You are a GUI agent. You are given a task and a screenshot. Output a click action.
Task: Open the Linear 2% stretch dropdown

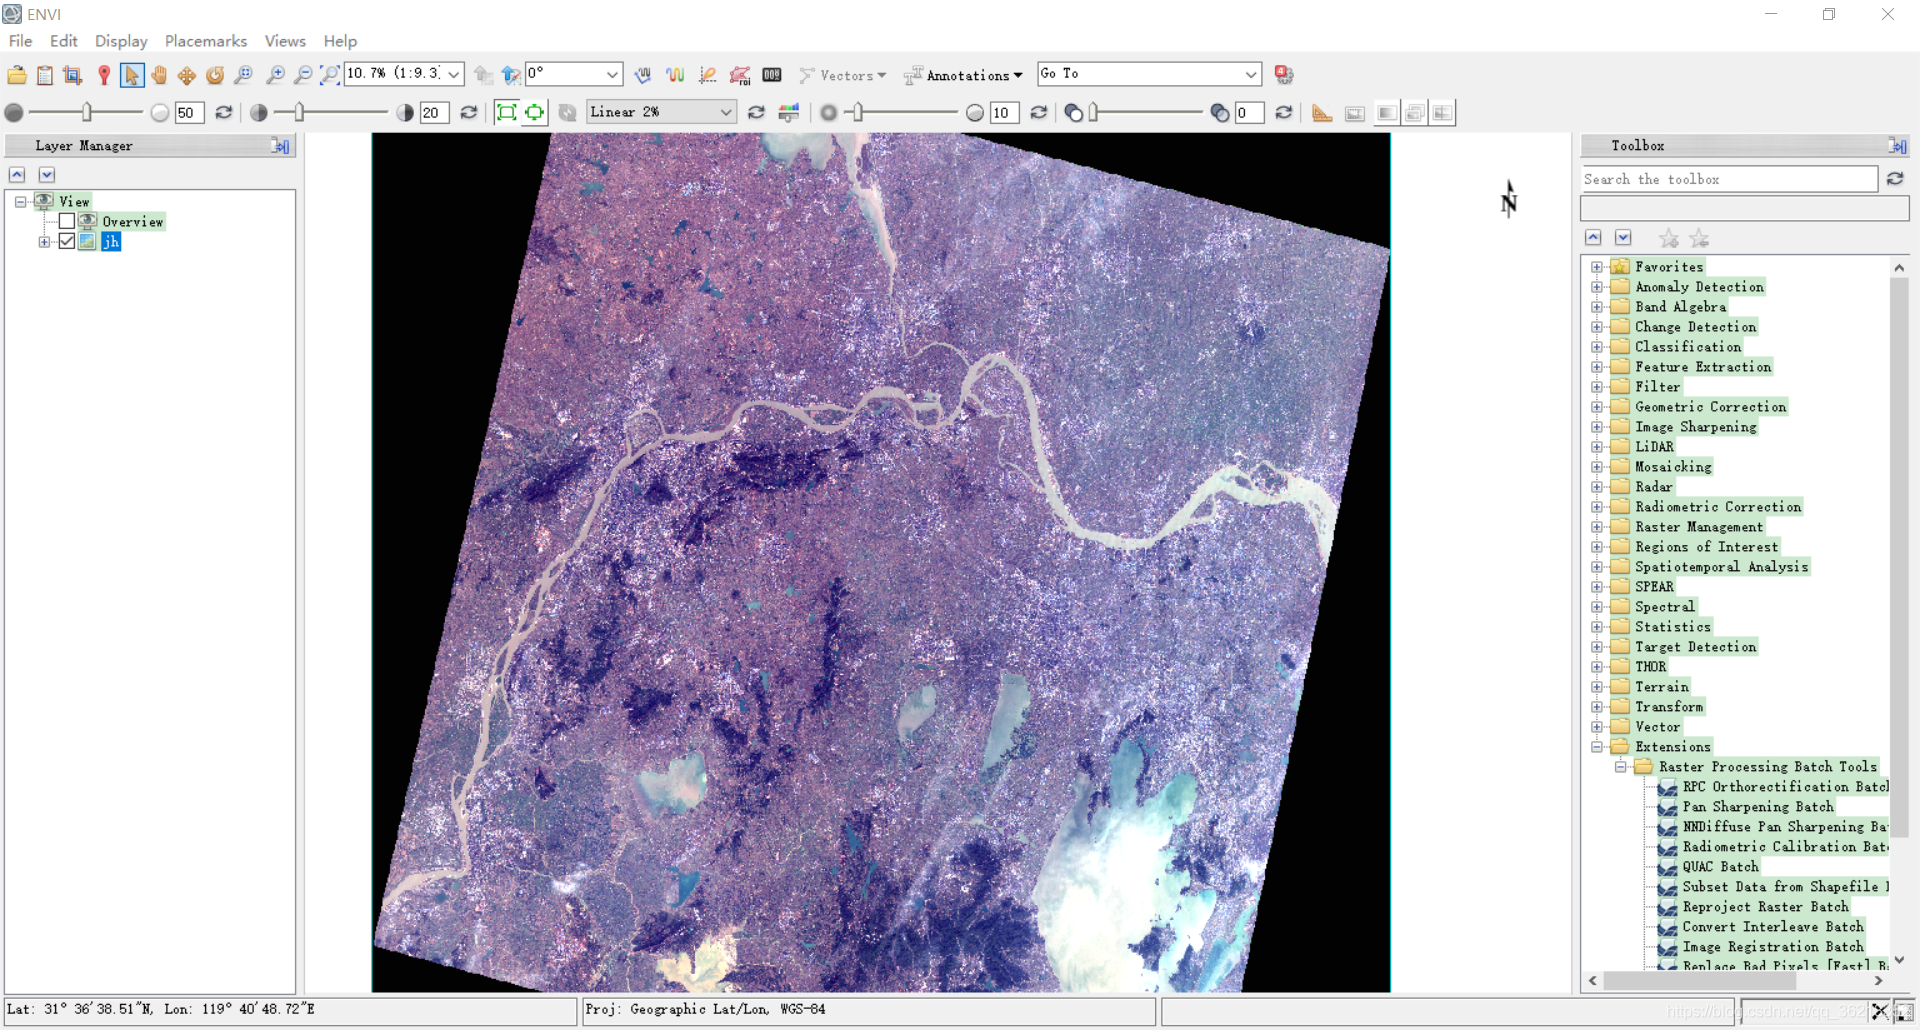tap(661, 112)
